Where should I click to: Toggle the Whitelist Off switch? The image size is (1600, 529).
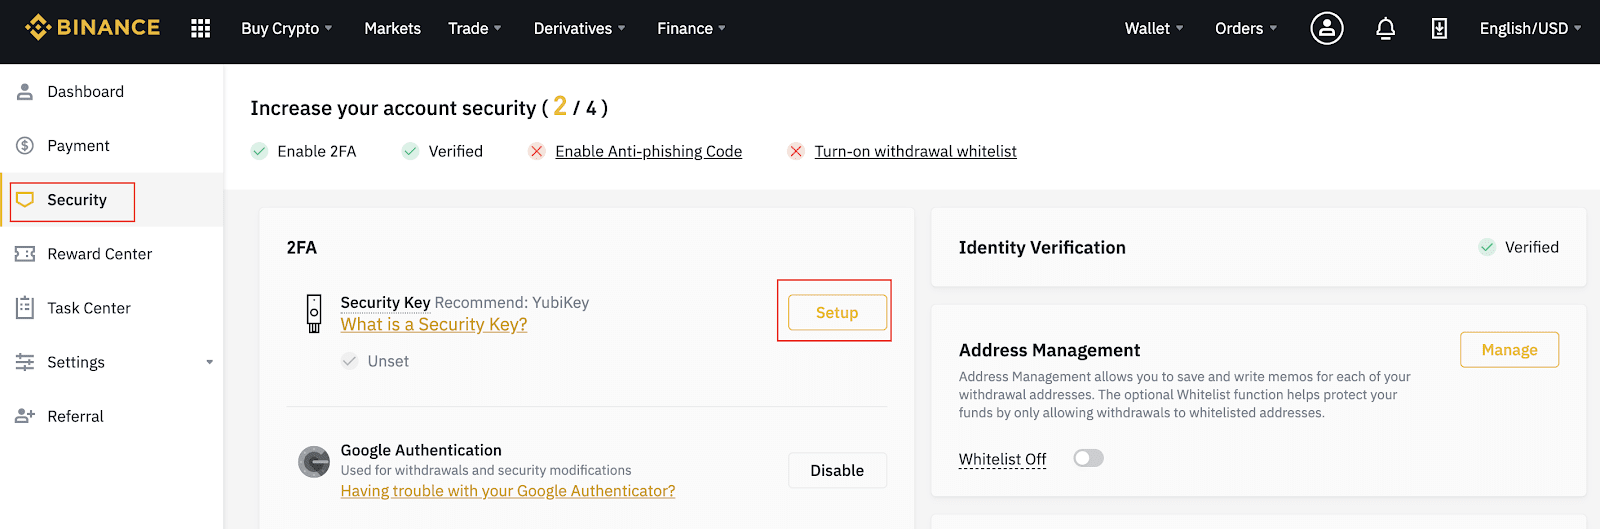tap(1088, 458)
